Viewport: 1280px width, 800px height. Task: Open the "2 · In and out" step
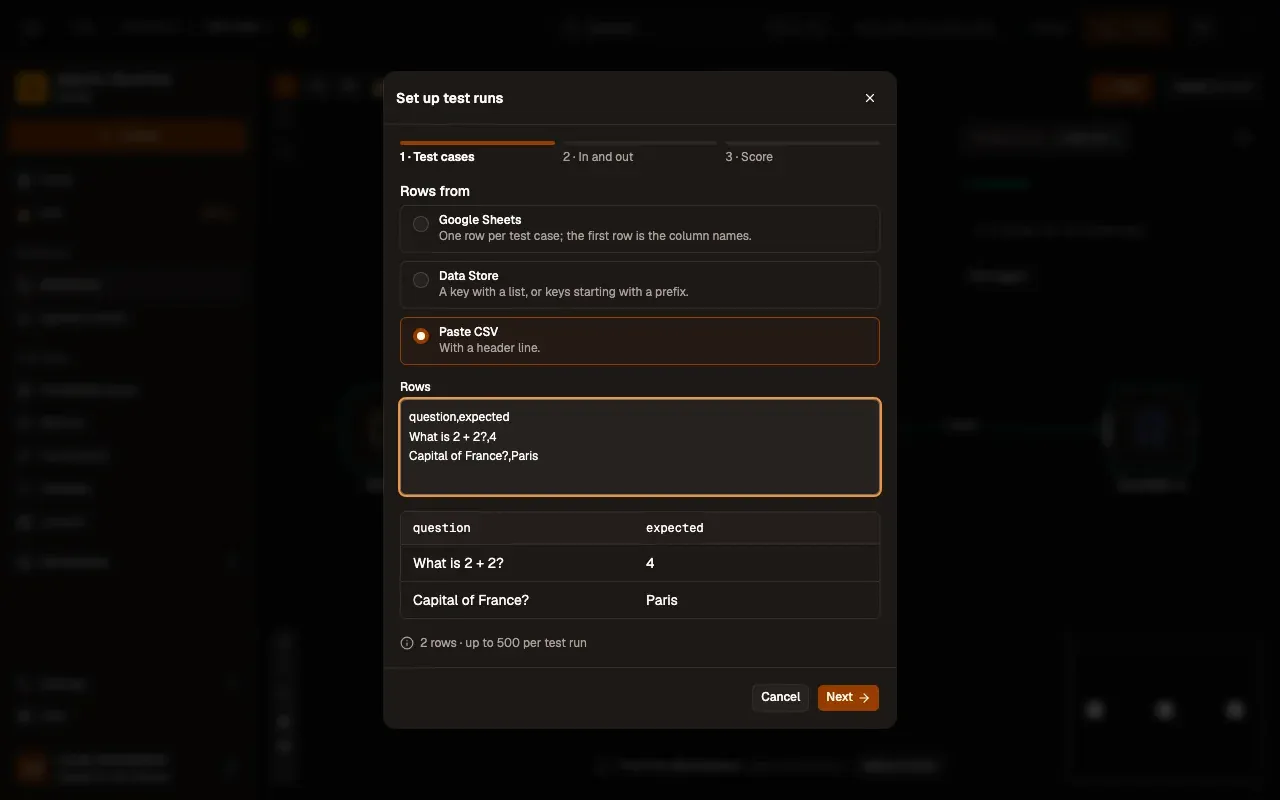click(x=640, y=151)
